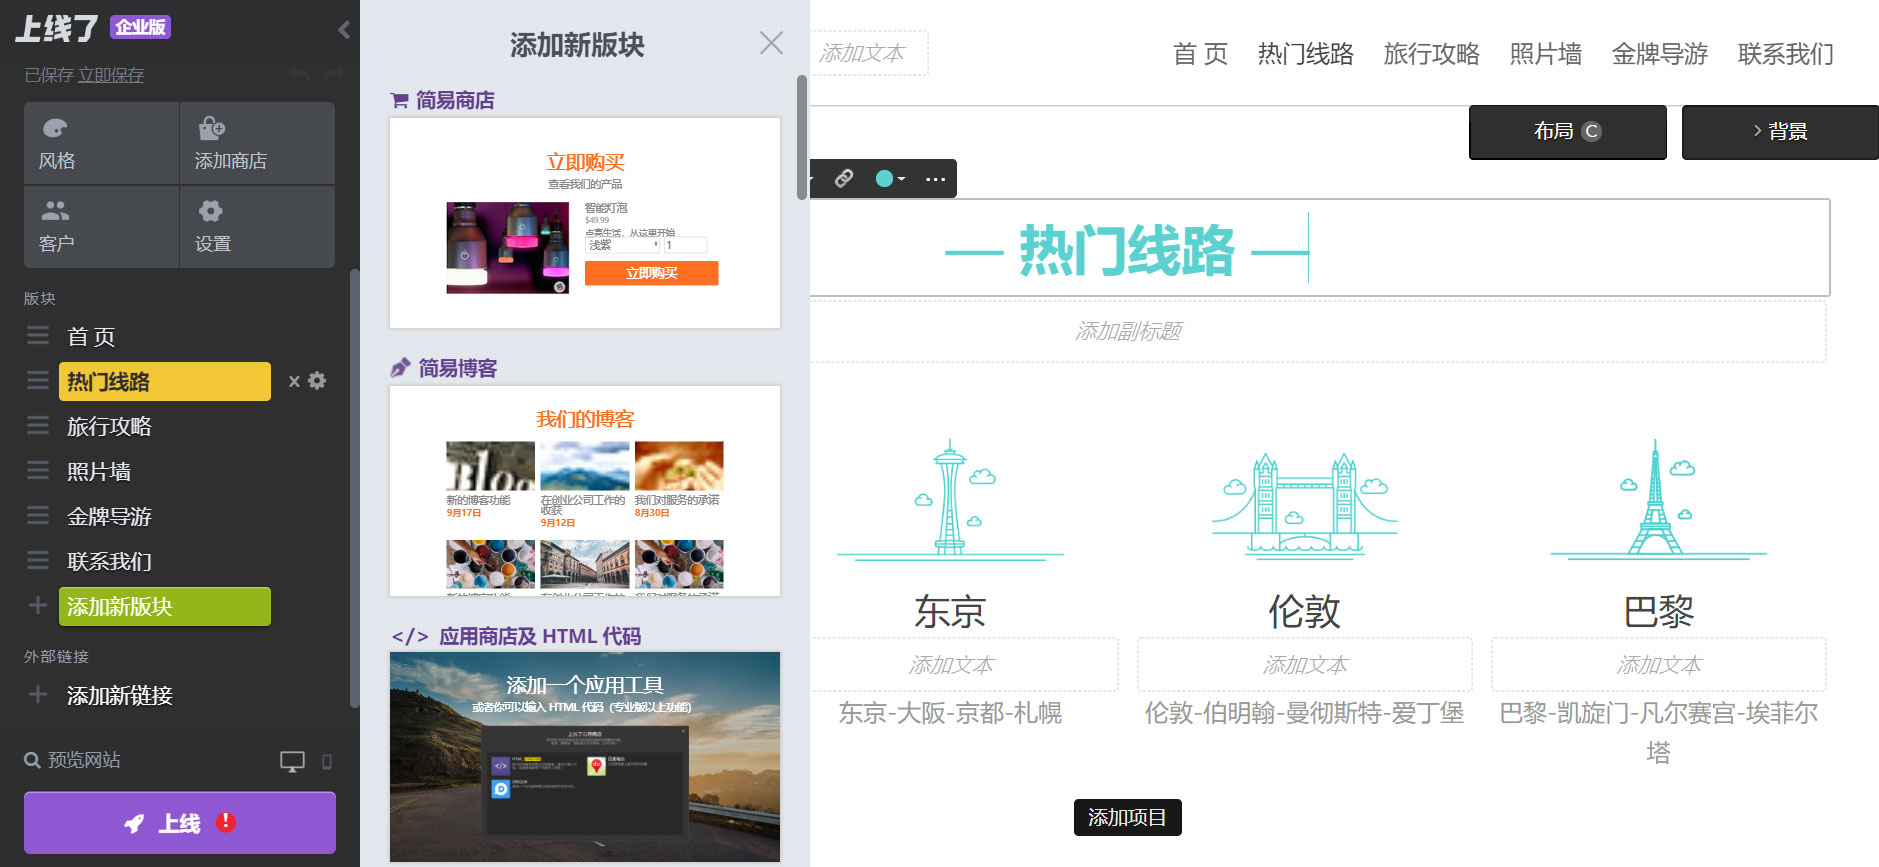Select the 金牌导游 section in sidebar
This screenshot has height=867, width=1879.
coord(109,516)
